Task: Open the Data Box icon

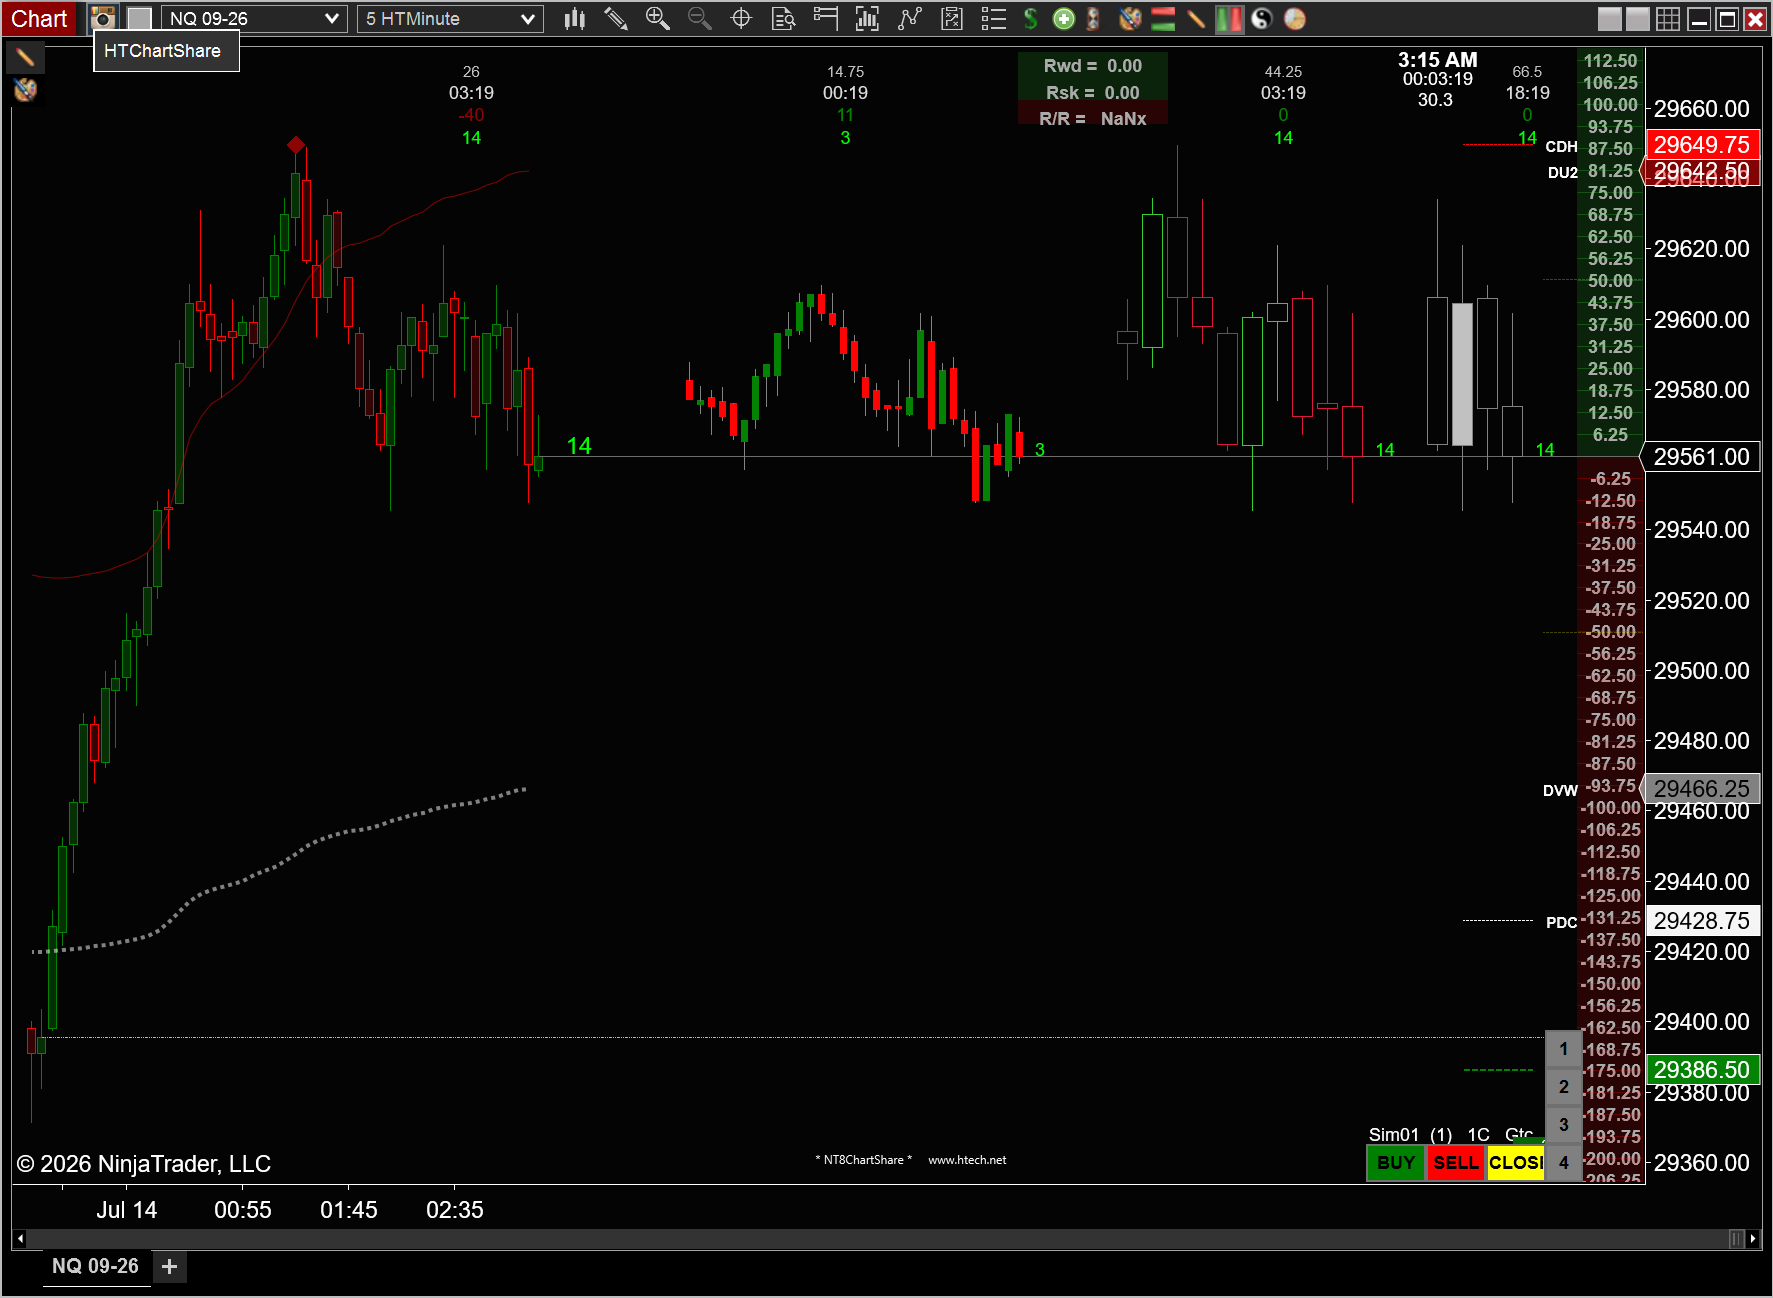Action: (x=784, y=18)
